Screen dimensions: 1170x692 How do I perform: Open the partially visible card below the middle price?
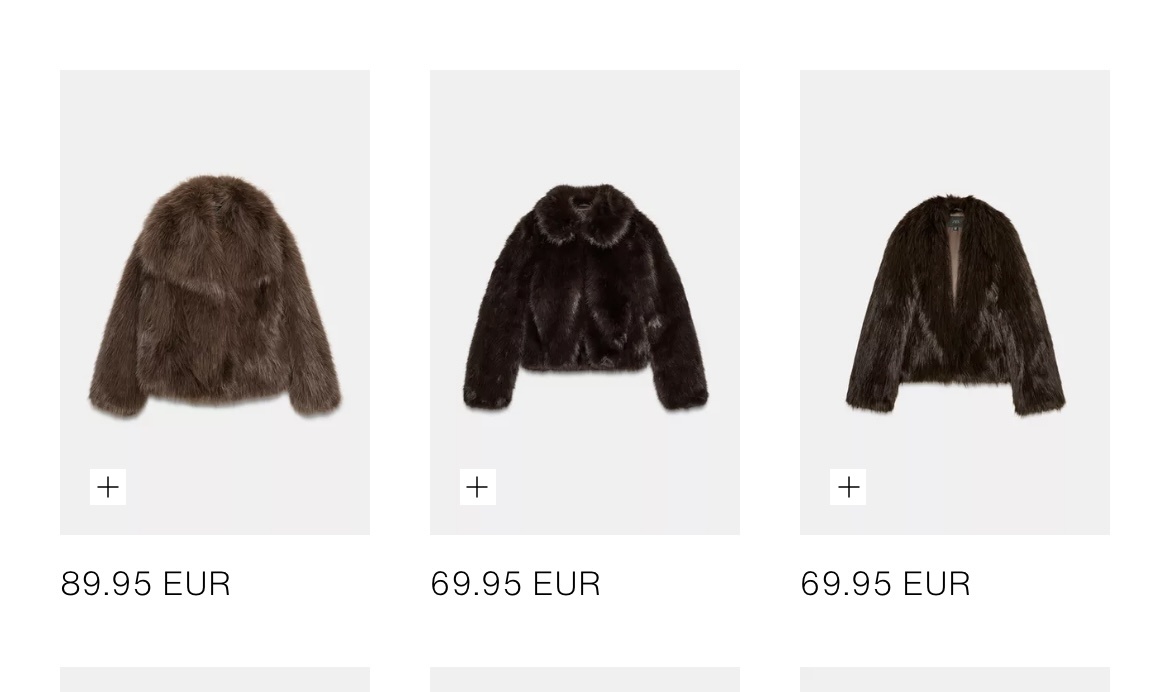pos(585,679)
